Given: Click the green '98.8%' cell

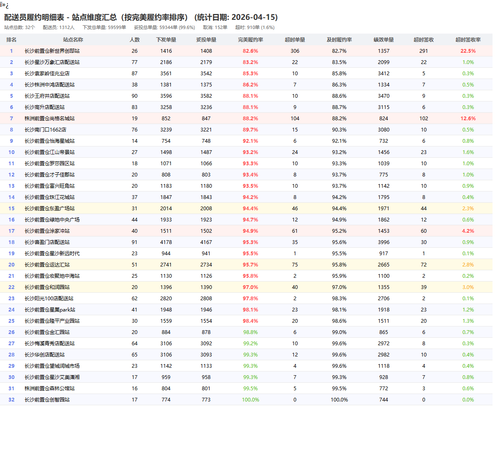Looking at the screenshot, I should click(250, 332).
